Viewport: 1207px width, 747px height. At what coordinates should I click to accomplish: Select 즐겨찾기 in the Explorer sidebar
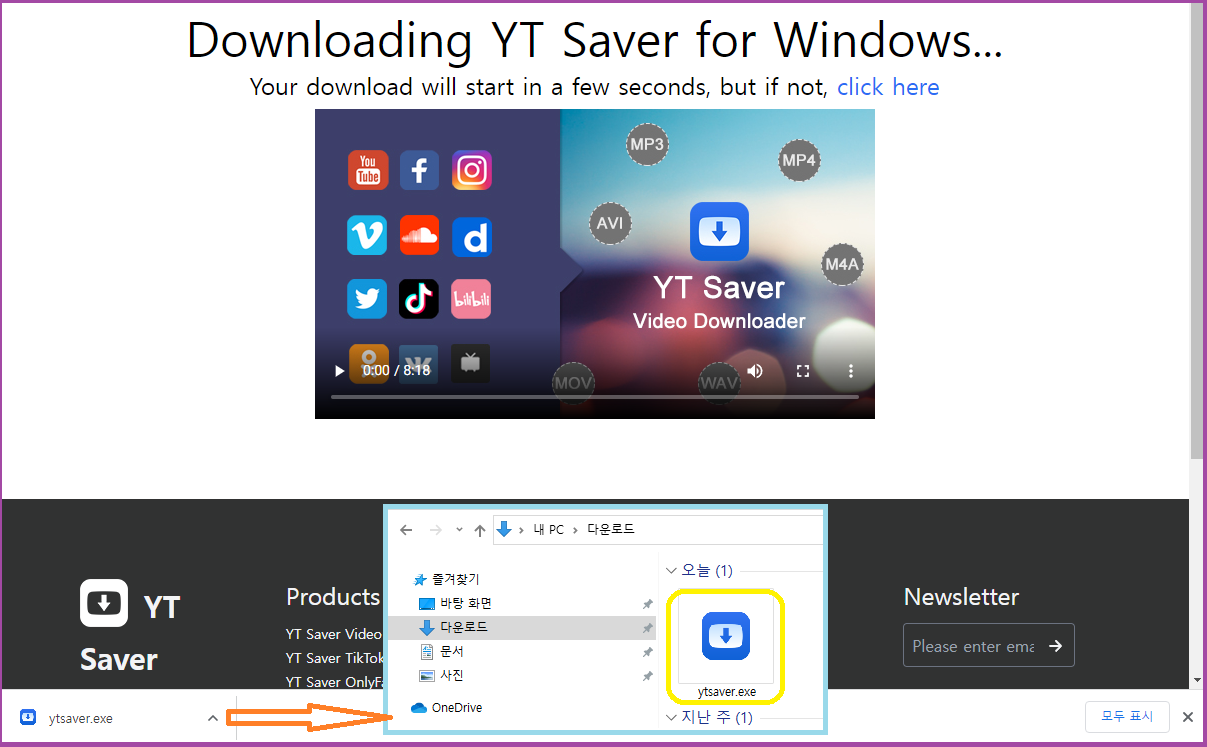pos(455,579)
